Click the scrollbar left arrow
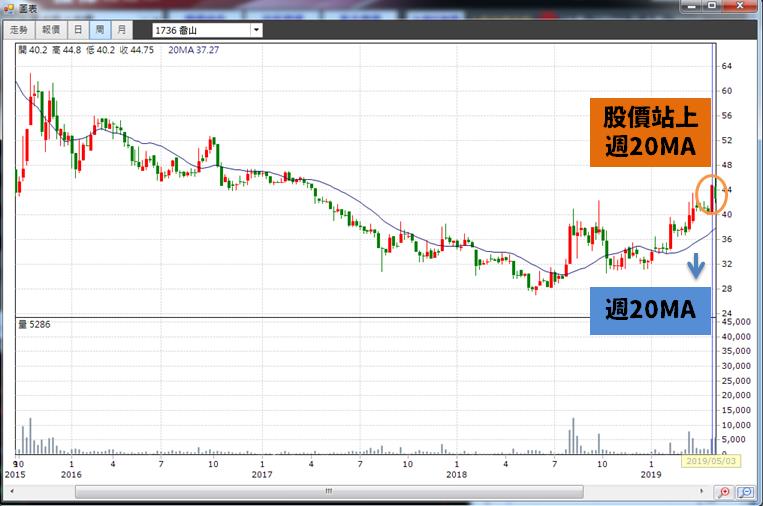 [x=12, y=491]
